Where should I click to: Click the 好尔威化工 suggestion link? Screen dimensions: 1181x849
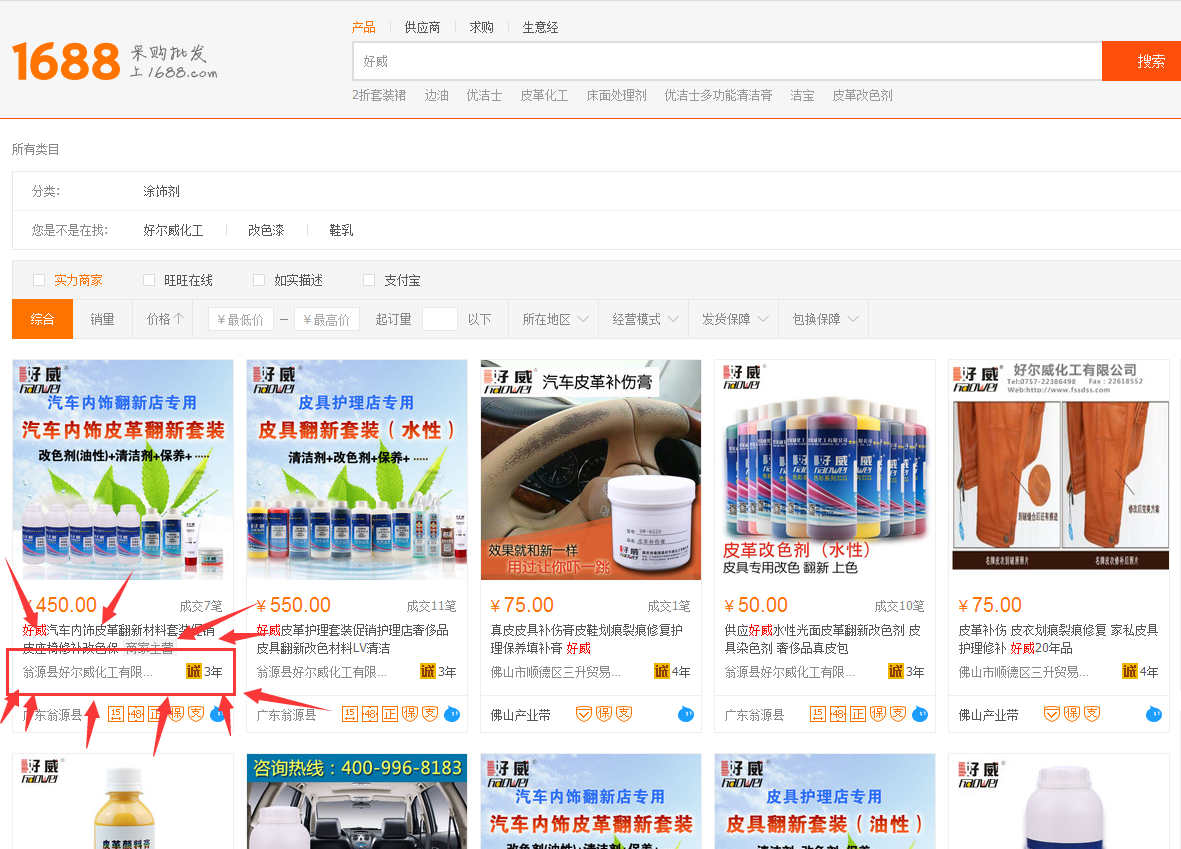coord(173,231)
